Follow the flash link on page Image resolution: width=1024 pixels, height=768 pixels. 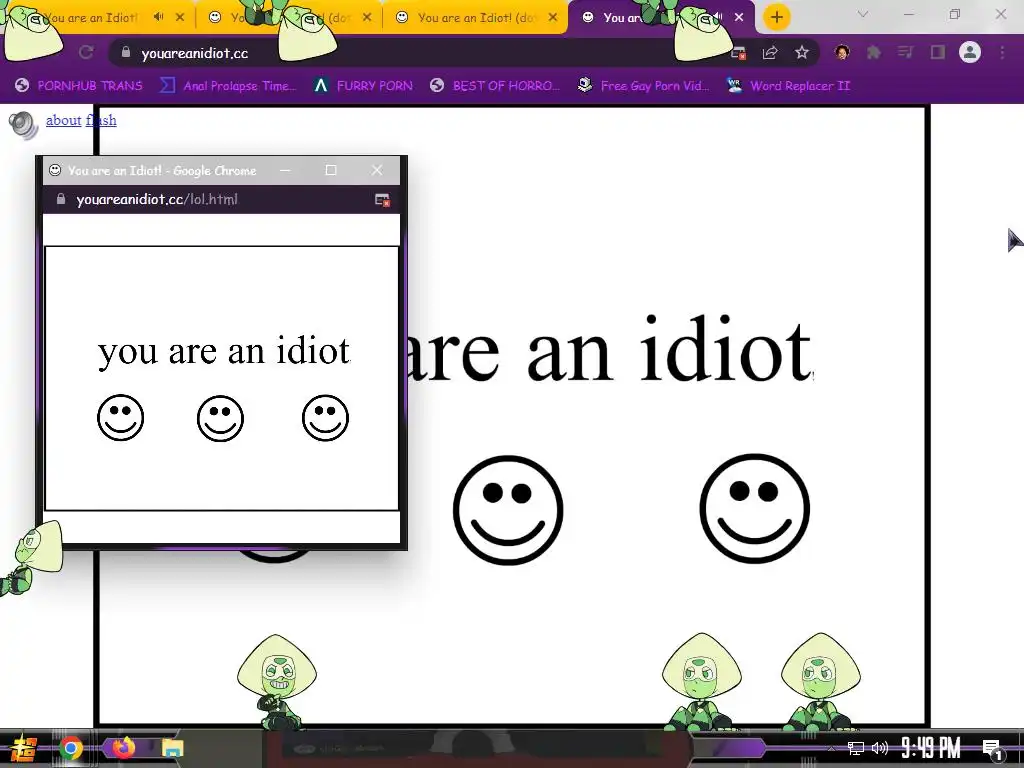101,120
